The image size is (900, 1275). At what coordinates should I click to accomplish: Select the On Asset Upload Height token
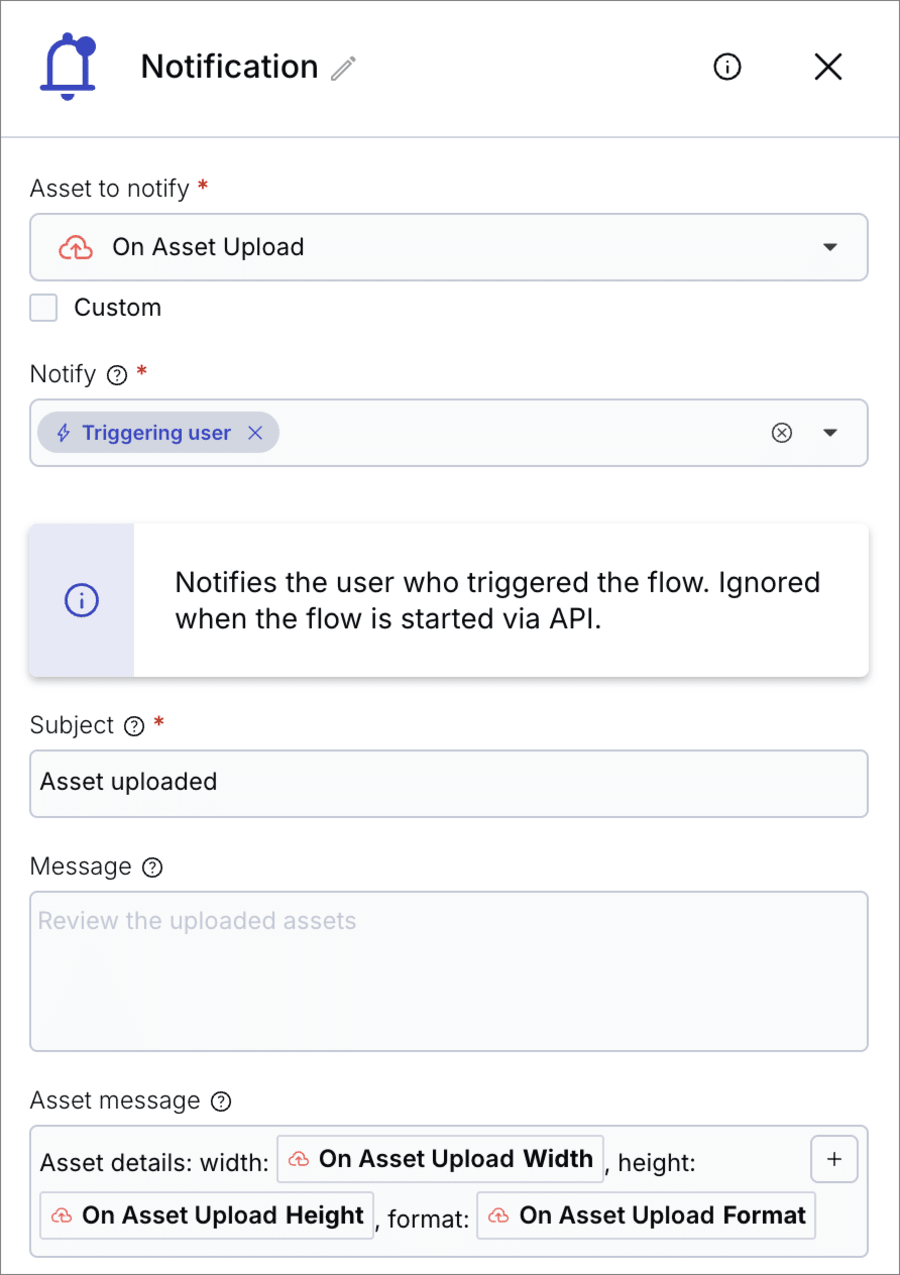(x=207, y=1215)
